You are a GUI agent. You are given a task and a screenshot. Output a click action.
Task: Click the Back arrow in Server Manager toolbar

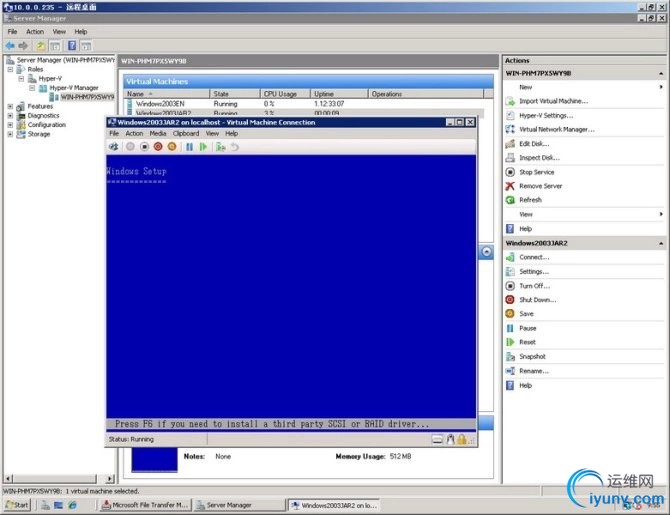point(10,45)
